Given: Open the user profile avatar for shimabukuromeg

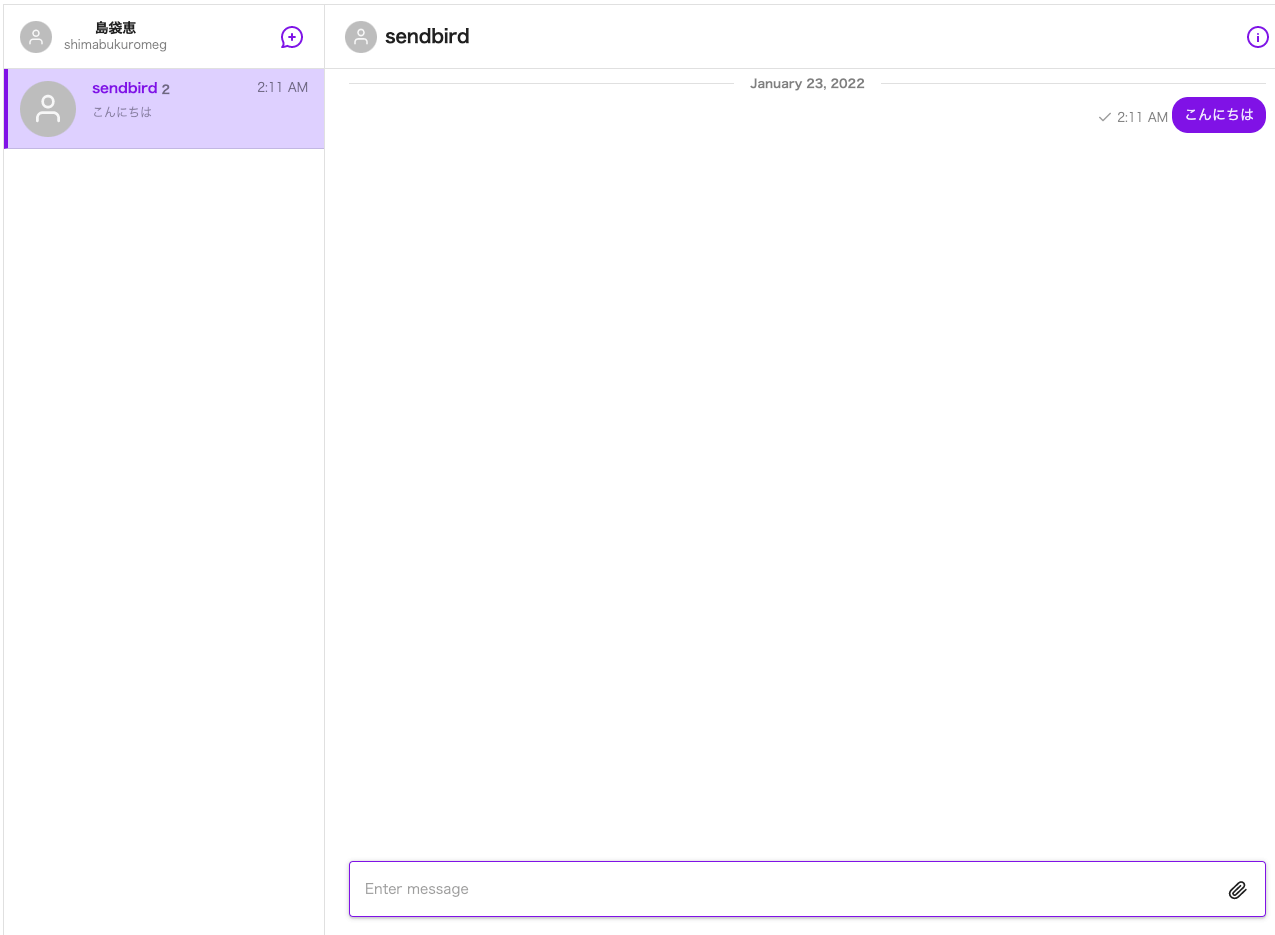Looking at the screenshot, I should tap(36, 37).
